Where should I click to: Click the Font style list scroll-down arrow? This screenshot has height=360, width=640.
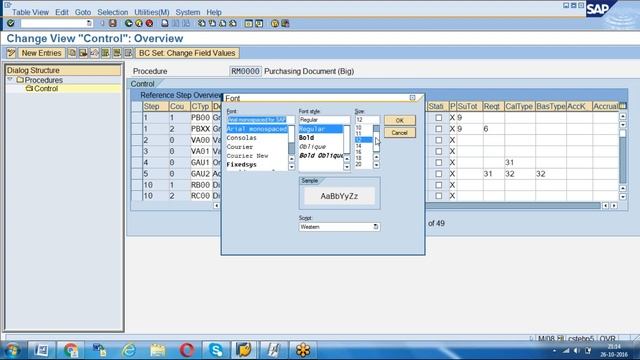click(x=347, y=167)
